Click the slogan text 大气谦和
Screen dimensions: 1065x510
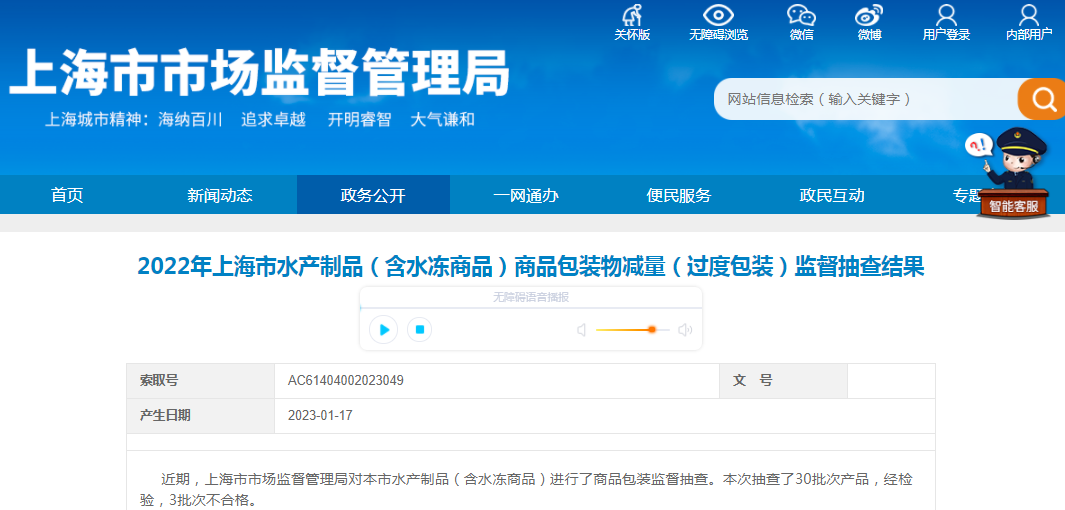442,120
